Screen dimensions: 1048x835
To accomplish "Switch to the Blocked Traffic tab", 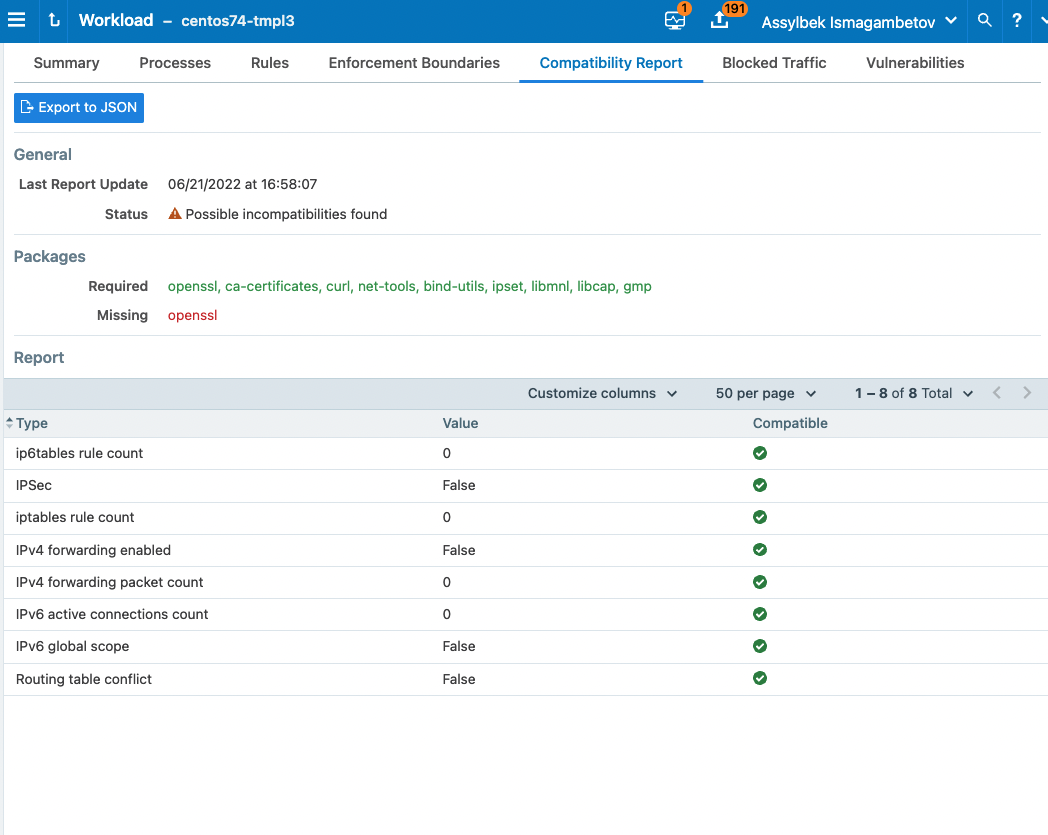I will click(x=773, y=62).
